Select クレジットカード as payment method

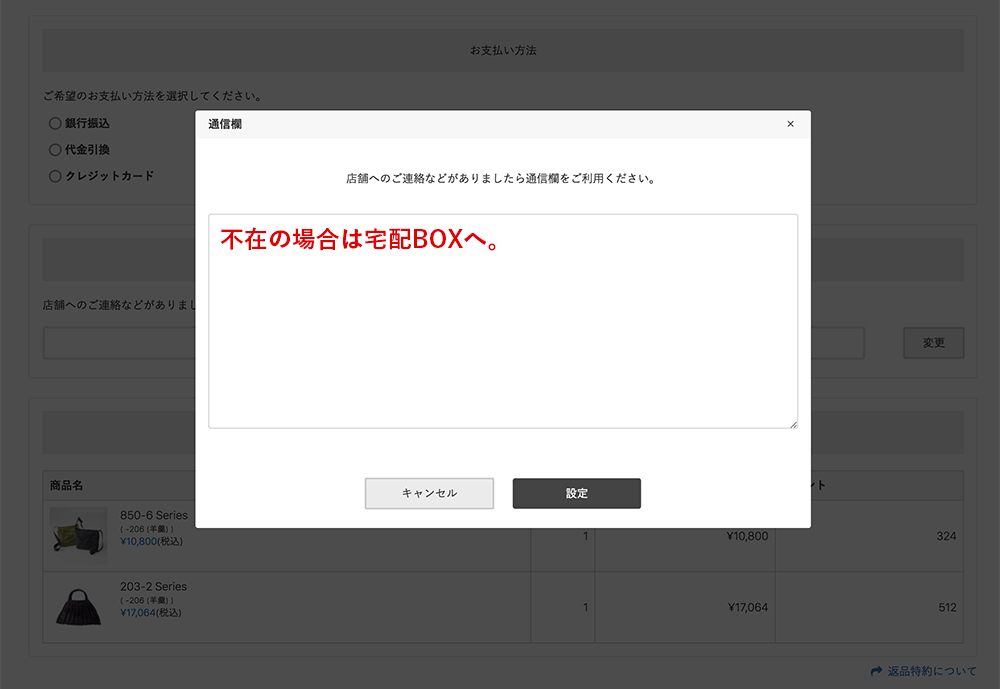(55, 176)
